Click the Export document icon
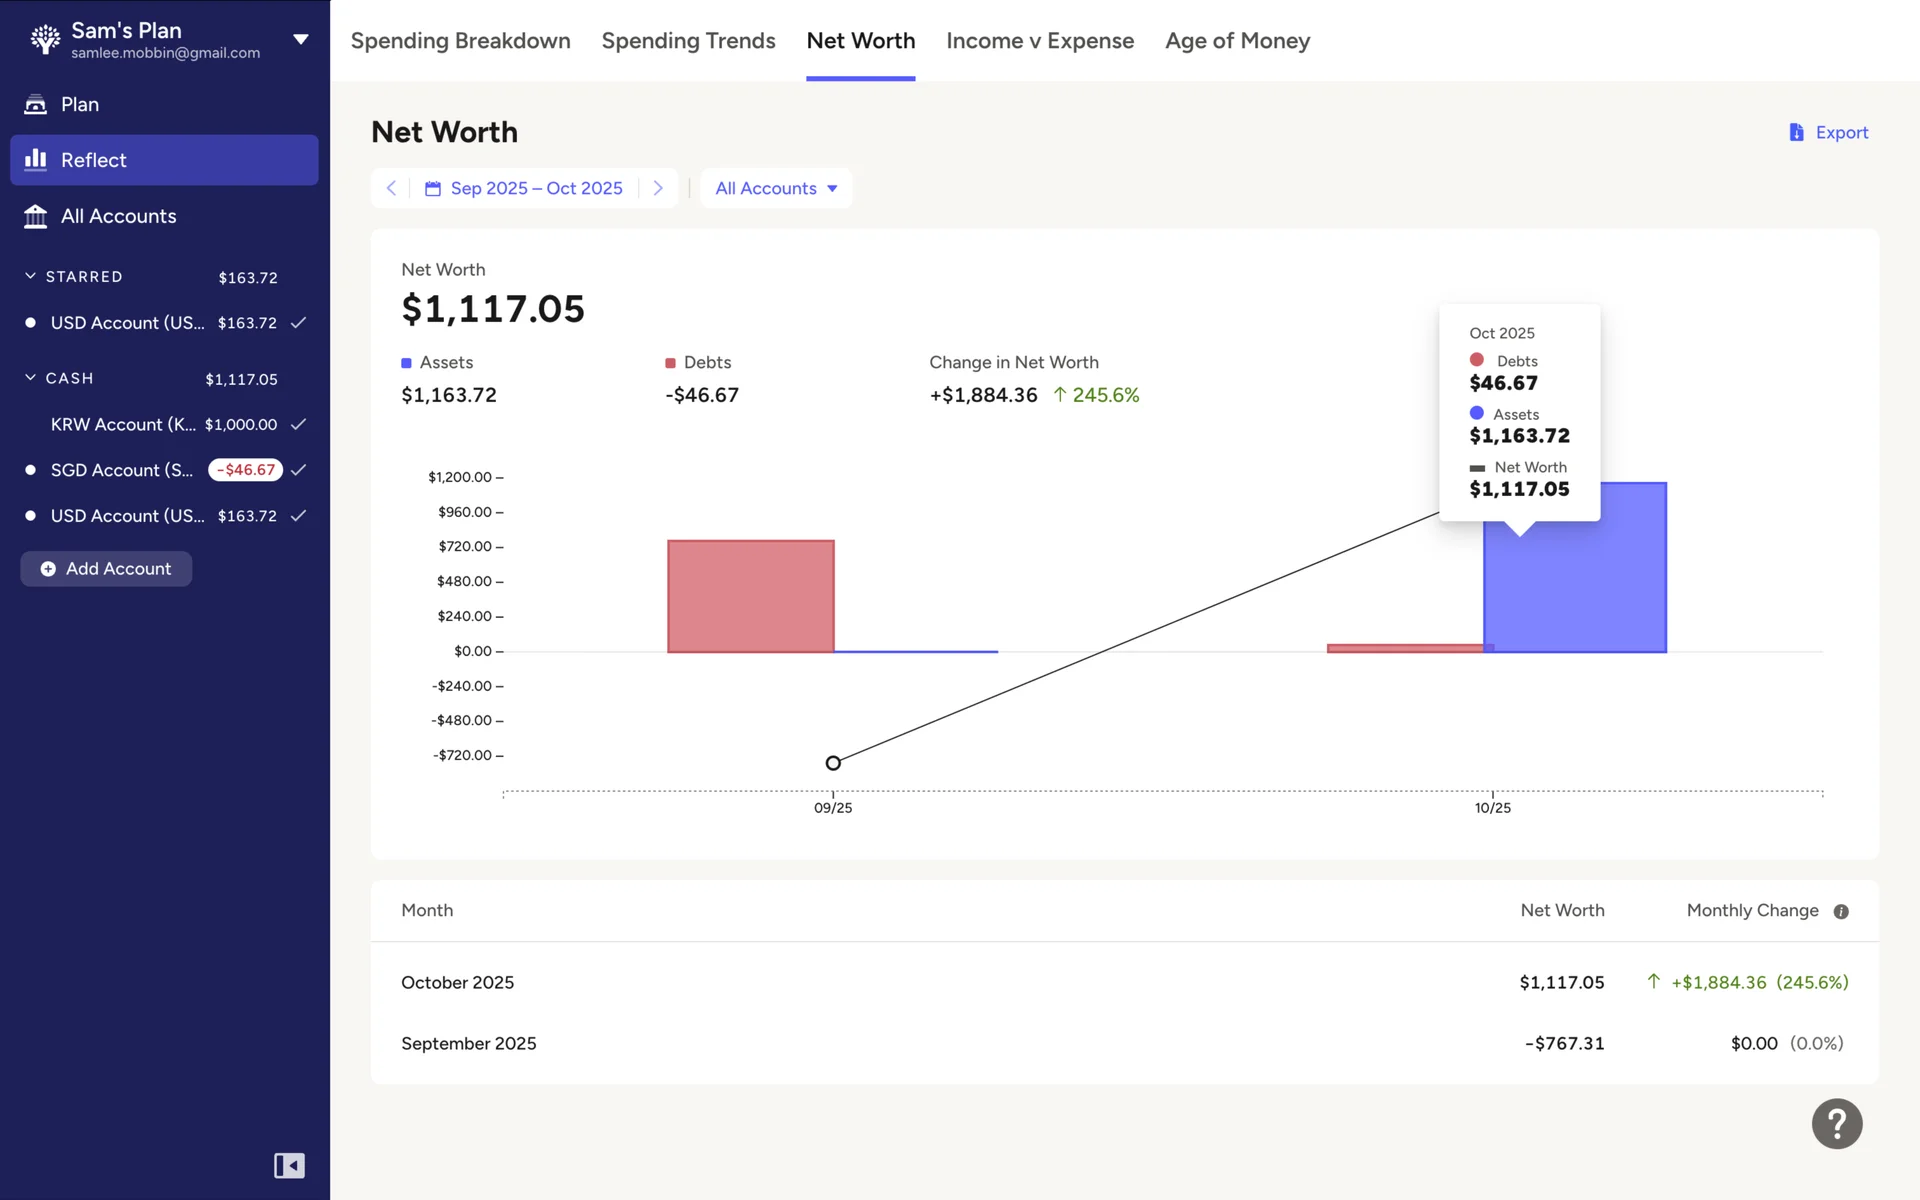Viewport: 1920px width, 1200px height. pos(1796,132)
